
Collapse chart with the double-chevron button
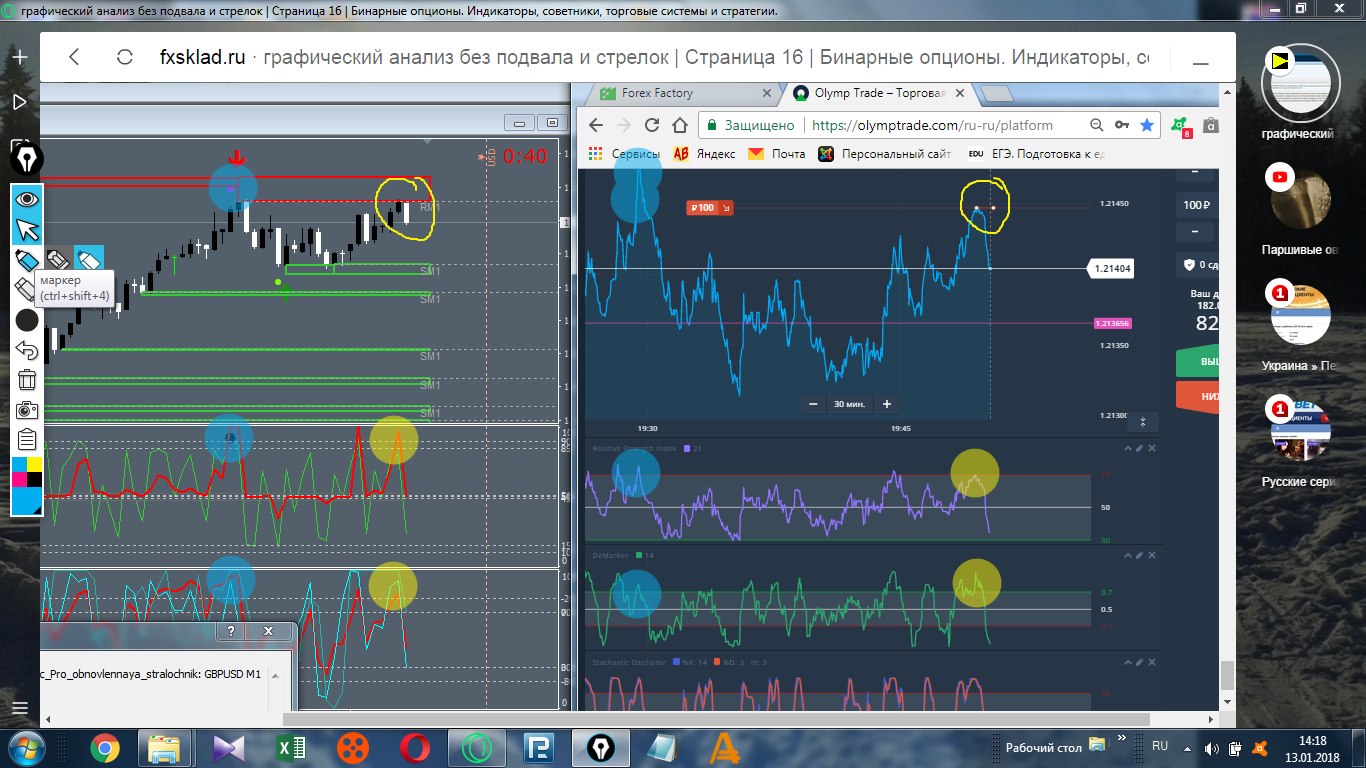tap(1142, 422)
